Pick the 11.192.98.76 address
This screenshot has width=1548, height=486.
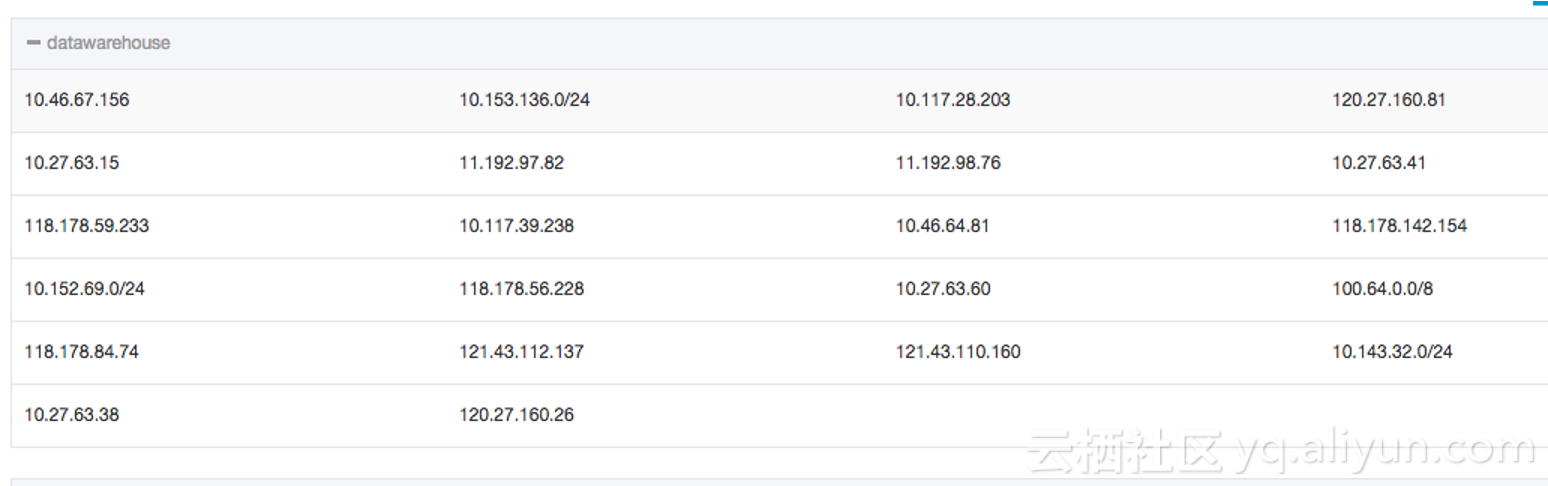coord(947,163)
